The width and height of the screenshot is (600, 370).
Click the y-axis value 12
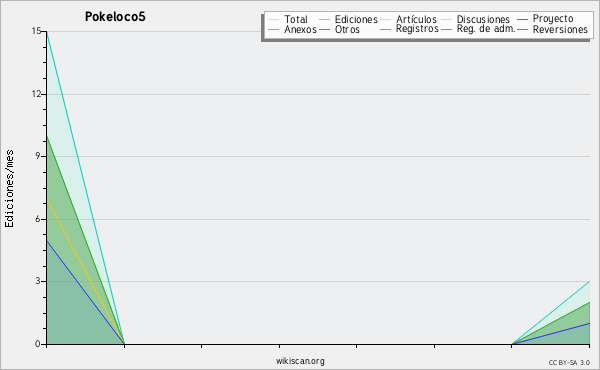click(36, 94)
